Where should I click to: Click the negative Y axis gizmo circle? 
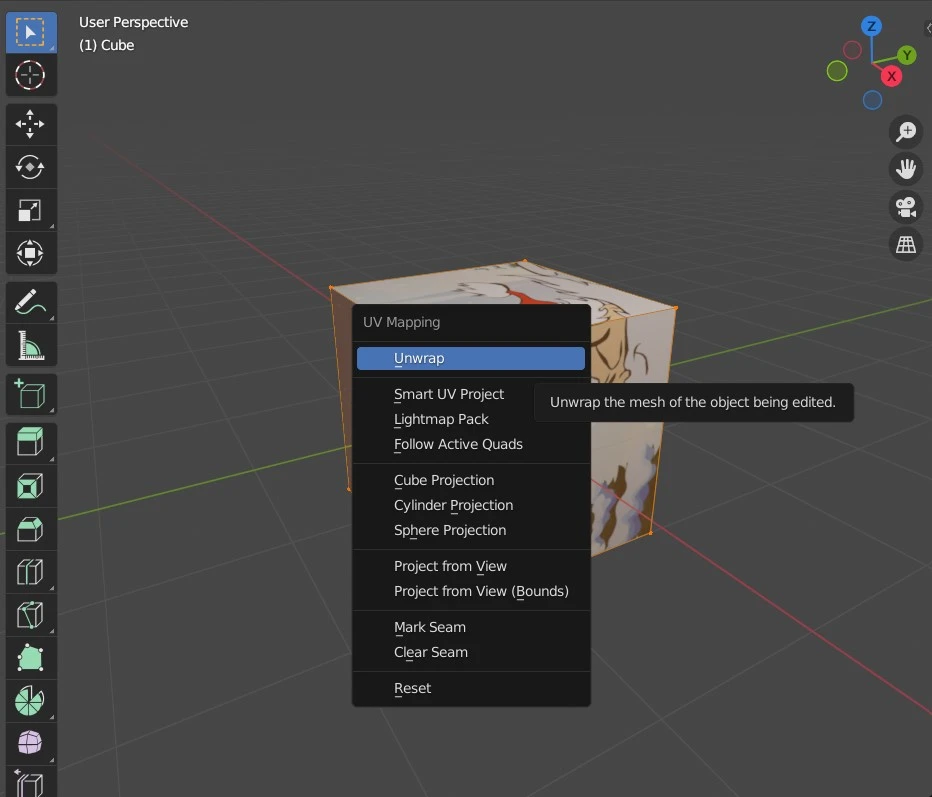[837, 71]
